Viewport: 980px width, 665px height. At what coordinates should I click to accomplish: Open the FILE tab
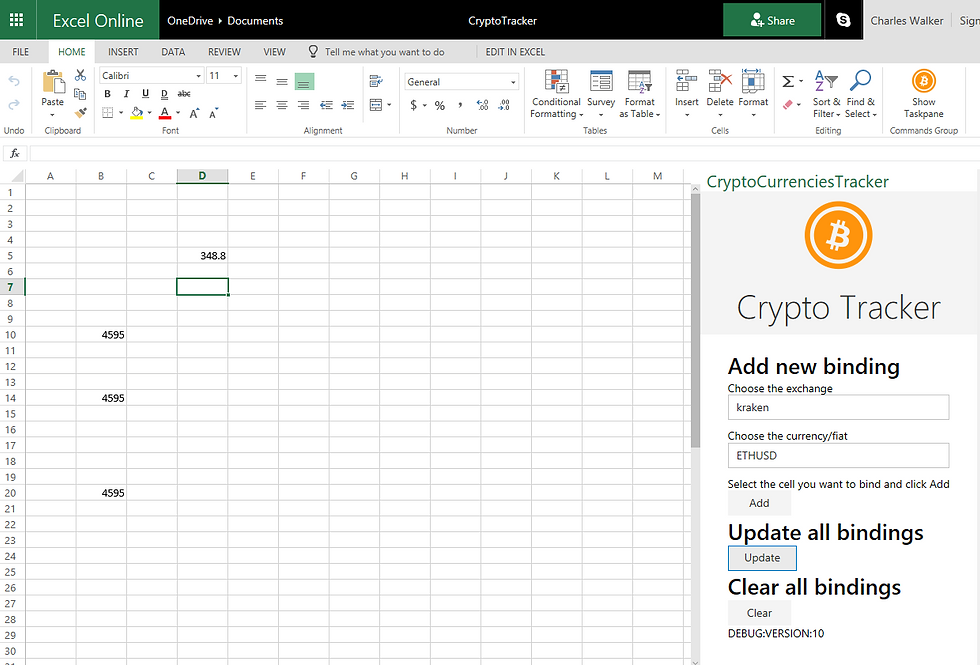pos(21,52)
